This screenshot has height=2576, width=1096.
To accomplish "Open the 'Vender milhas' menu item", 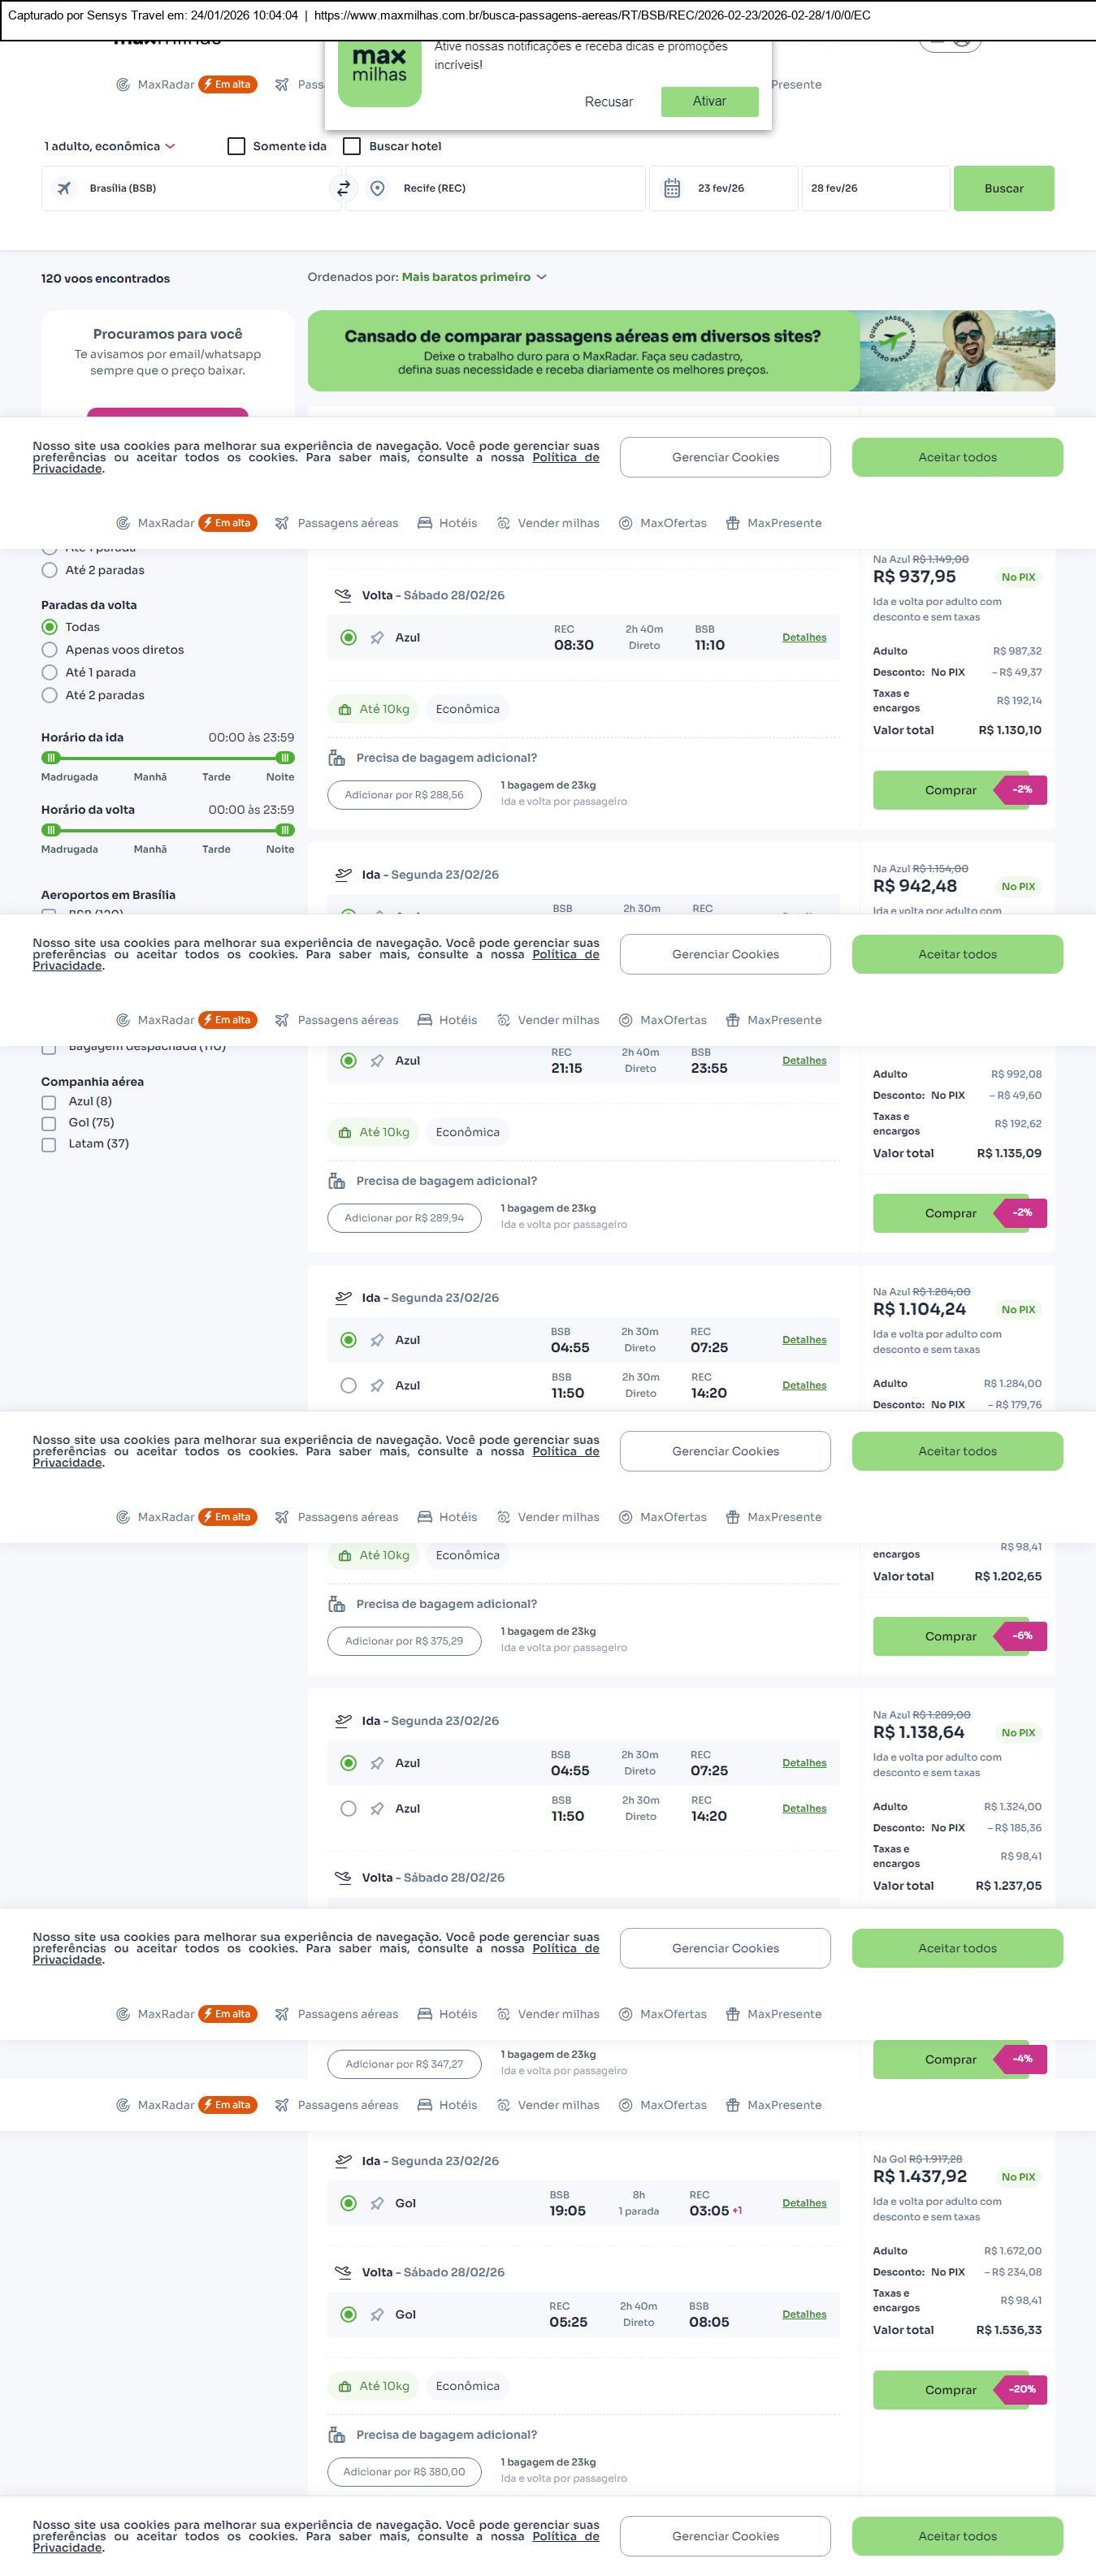I will 549,523.
